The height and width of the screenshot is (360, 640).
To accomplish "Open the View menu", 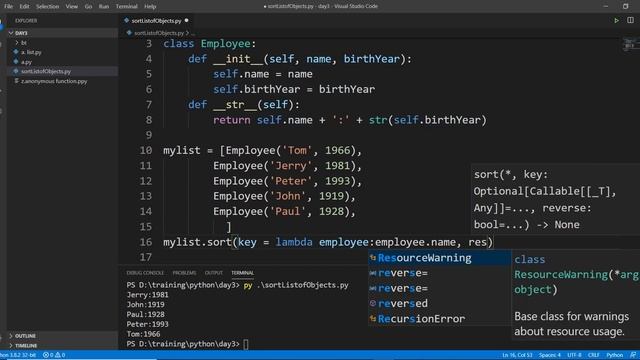I will coord(71,7).
